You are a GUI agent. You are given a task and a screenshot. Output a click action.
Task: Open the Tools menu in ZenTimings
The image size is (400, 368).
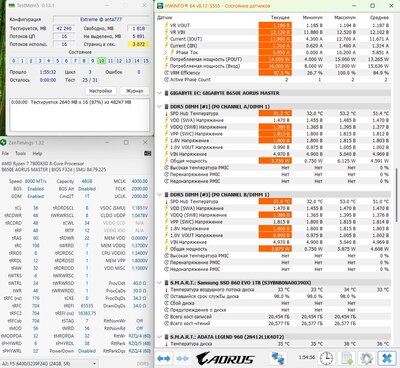pos(20,153)
